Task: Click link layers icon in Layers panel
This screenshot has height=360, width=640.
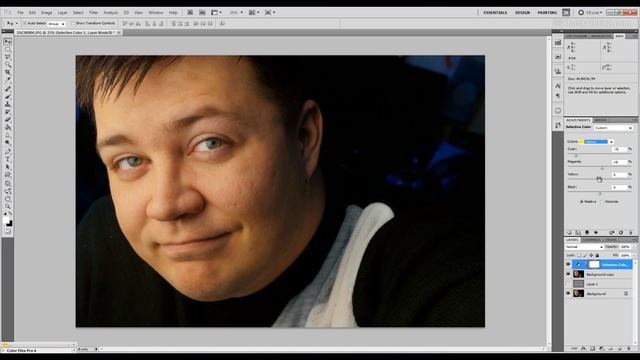Action: 574,349
